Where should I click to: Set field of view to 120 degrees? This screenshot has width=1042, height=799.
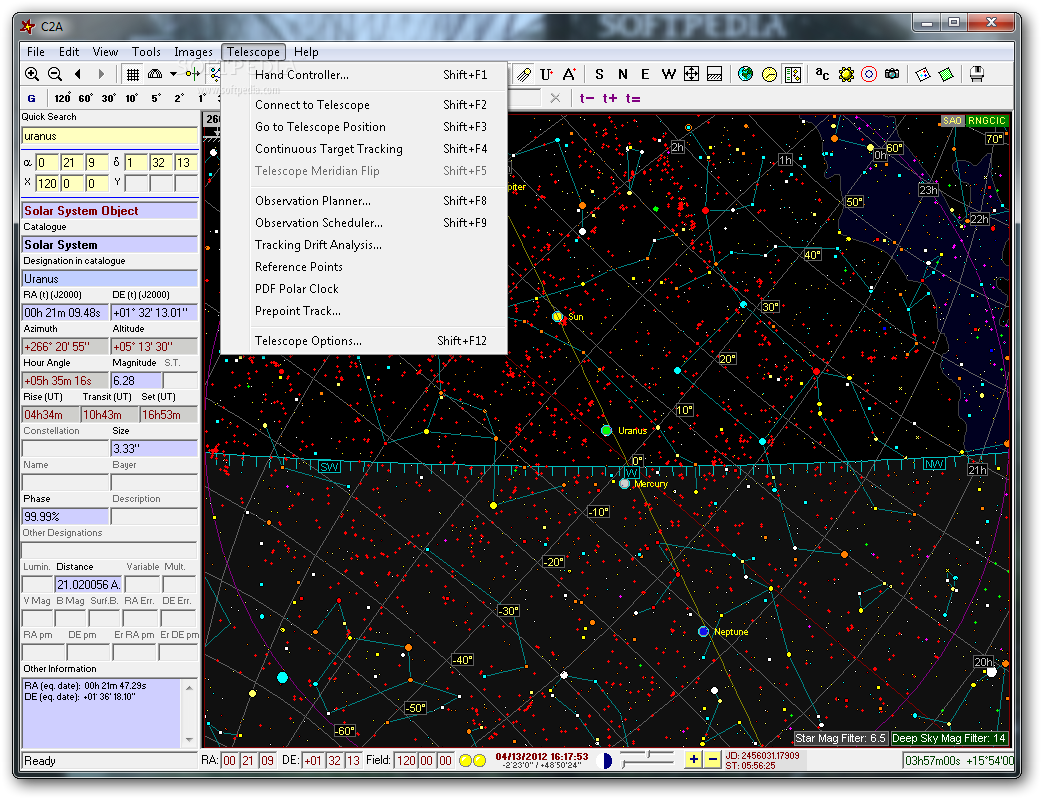(62, 98)
